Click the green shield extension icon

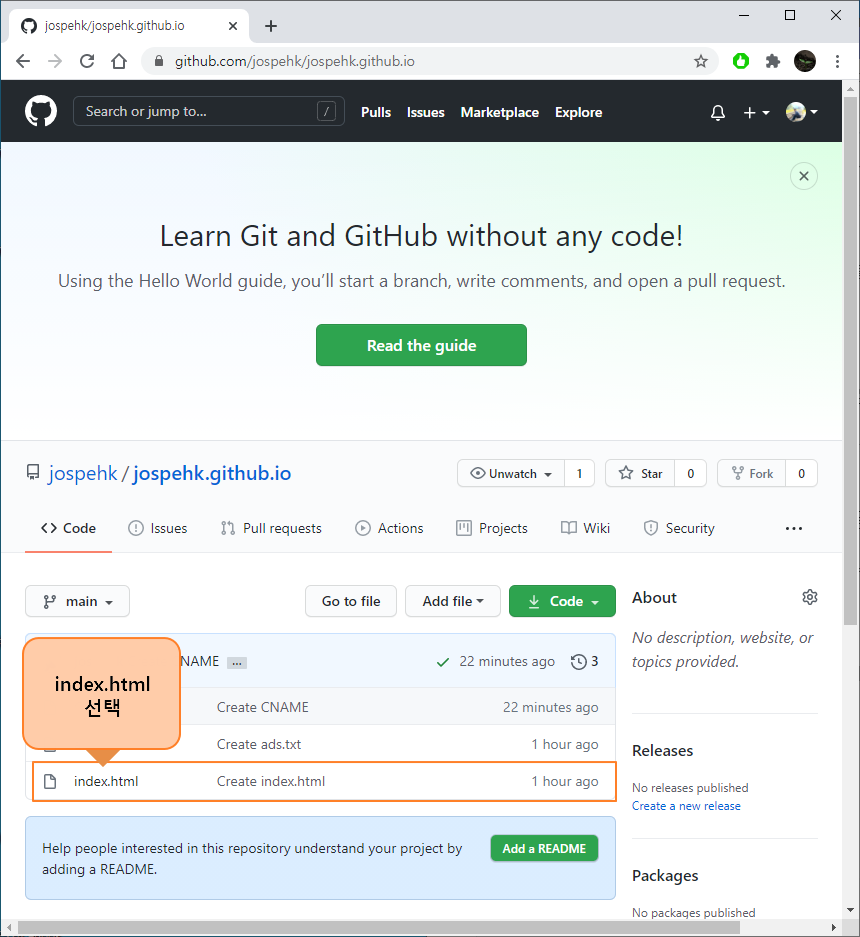pyautogui.click(x=741, y=61)
